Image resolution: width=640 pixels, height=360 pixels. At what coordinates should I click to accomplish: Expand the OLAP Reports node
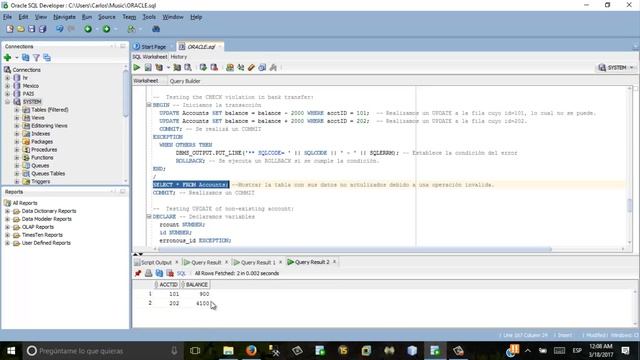point(7,227)
